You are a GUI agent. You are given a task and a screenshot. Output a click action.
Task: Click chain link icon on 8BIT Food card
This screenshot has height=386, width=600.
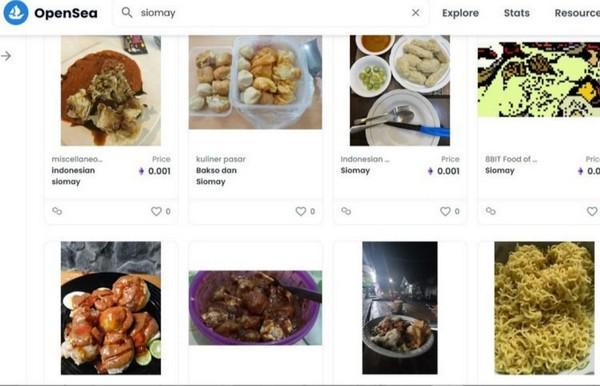point(491,211)
